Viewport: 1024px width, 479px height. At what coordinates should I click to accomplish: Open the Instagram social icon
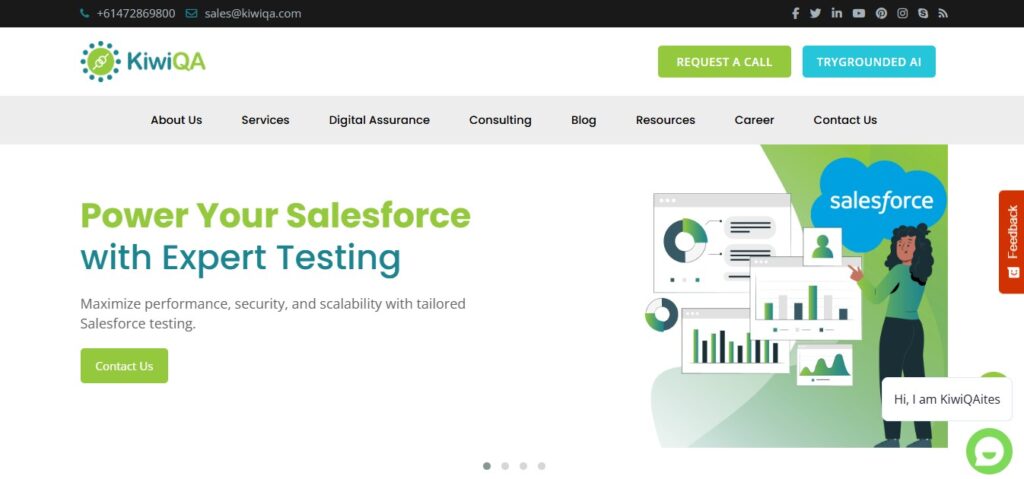[903, 13]
